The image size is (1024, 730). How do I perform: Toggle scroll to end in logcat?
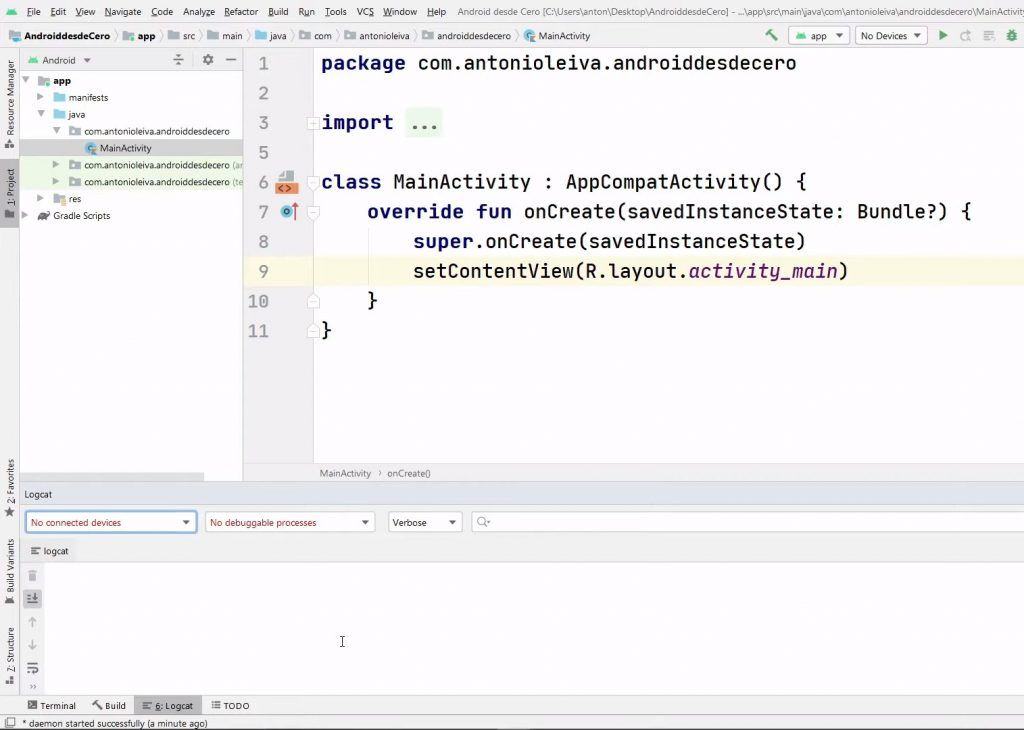tap(32, 598)
